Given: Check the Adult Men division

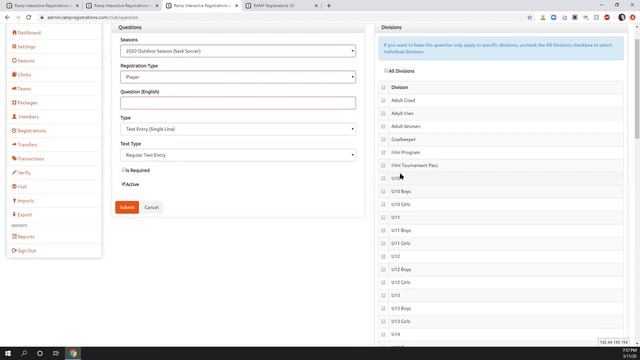Looking at the screenshot, I should 383,113.
